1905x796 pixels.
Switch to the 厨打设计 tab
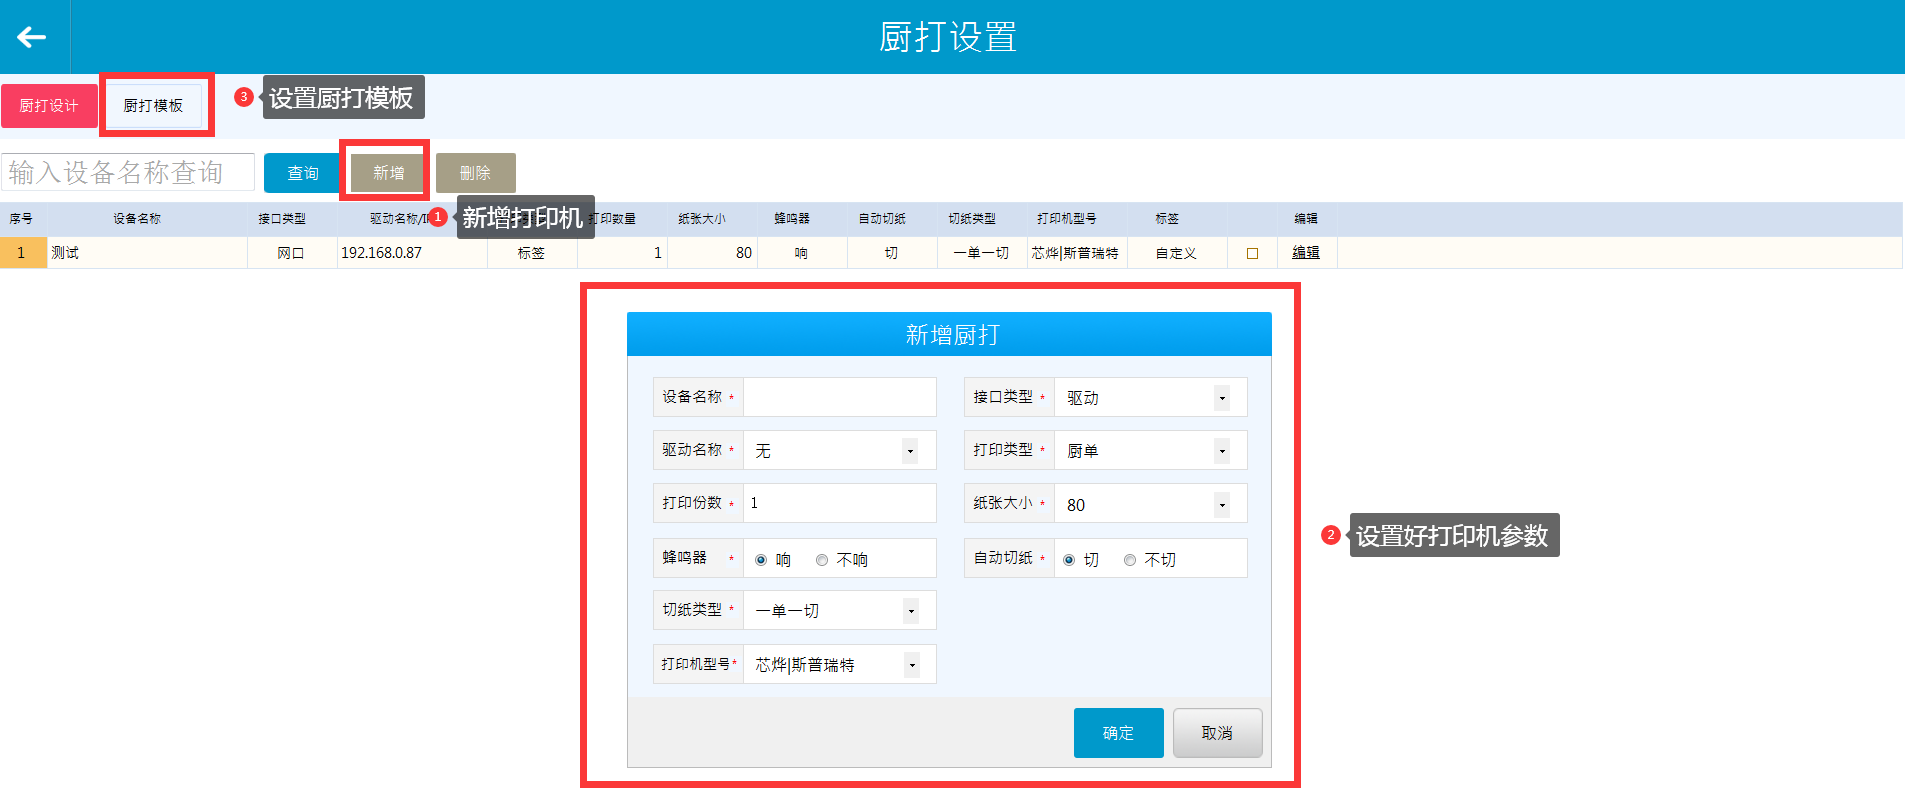pyautogui.click(x=49, y=106)
